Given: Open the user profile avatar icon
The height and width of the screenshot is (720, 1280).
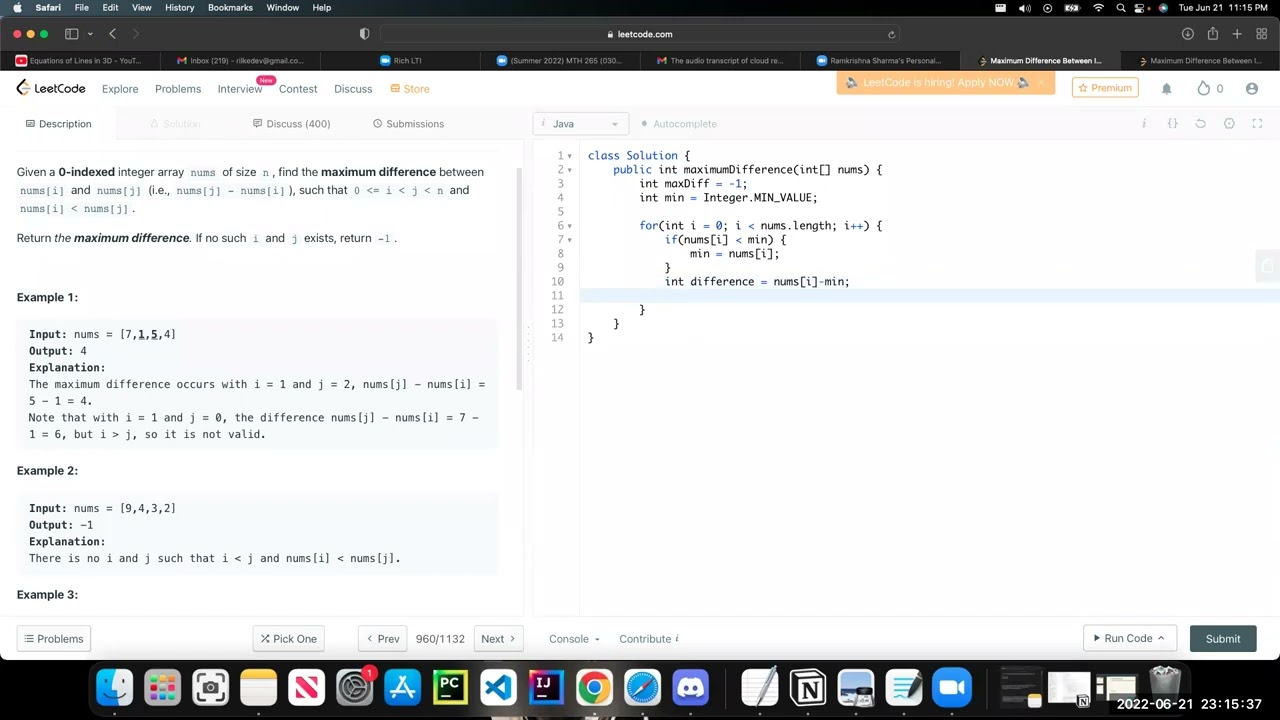Looking at the screenshot, I should coord(1251,89).
